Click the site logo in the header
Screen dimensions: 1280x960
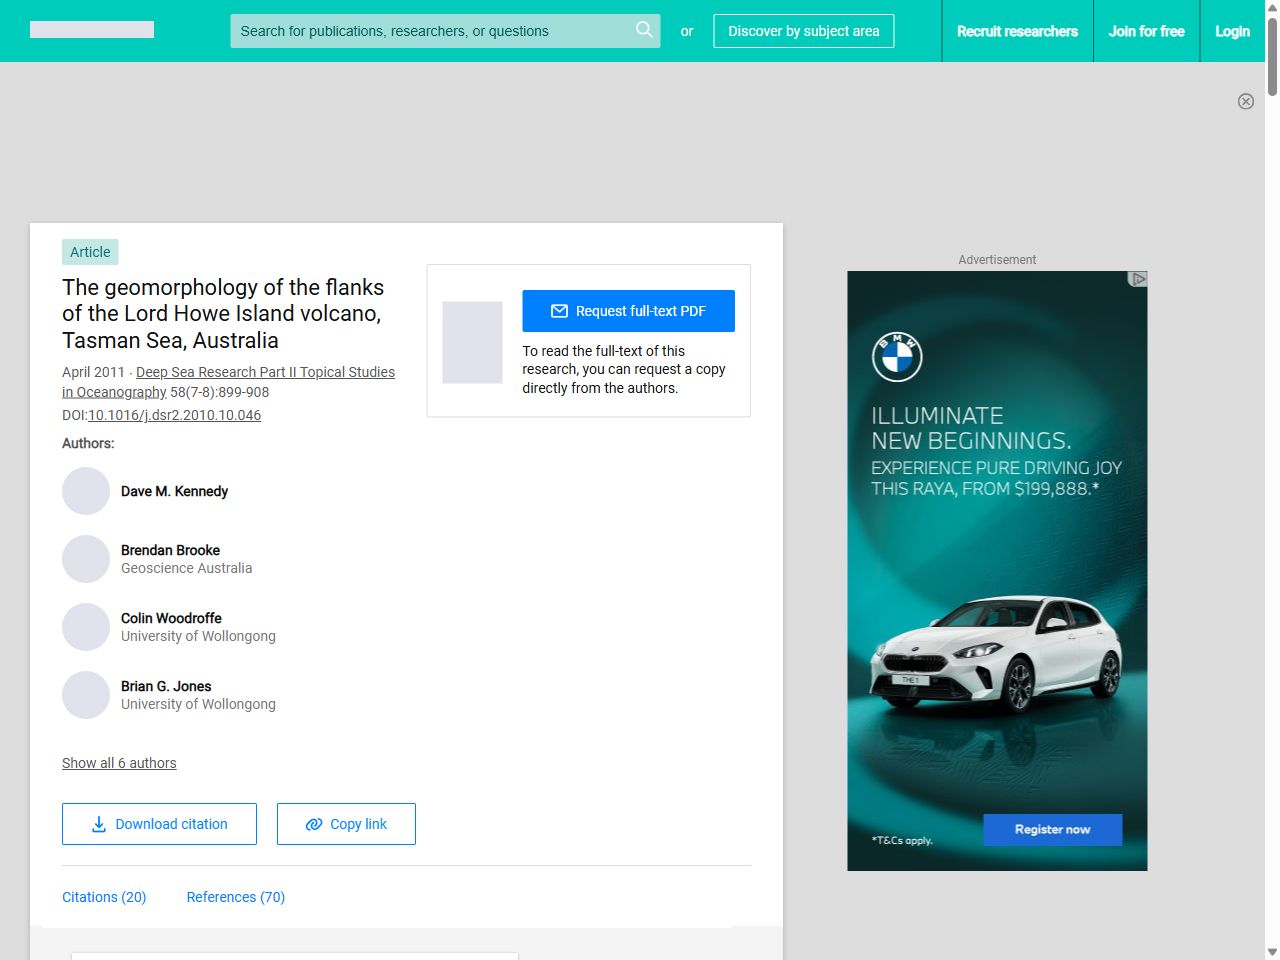click(92, 30)
